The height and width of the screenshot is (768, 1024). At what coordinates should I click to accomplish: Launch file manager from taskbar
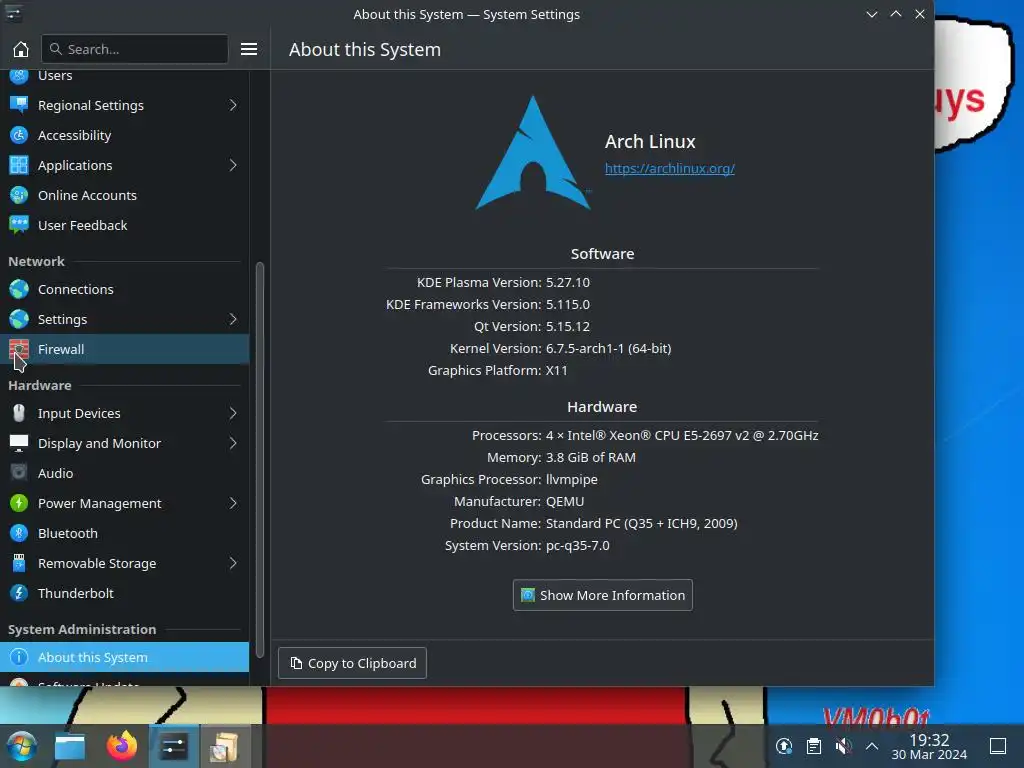[70, 746]
